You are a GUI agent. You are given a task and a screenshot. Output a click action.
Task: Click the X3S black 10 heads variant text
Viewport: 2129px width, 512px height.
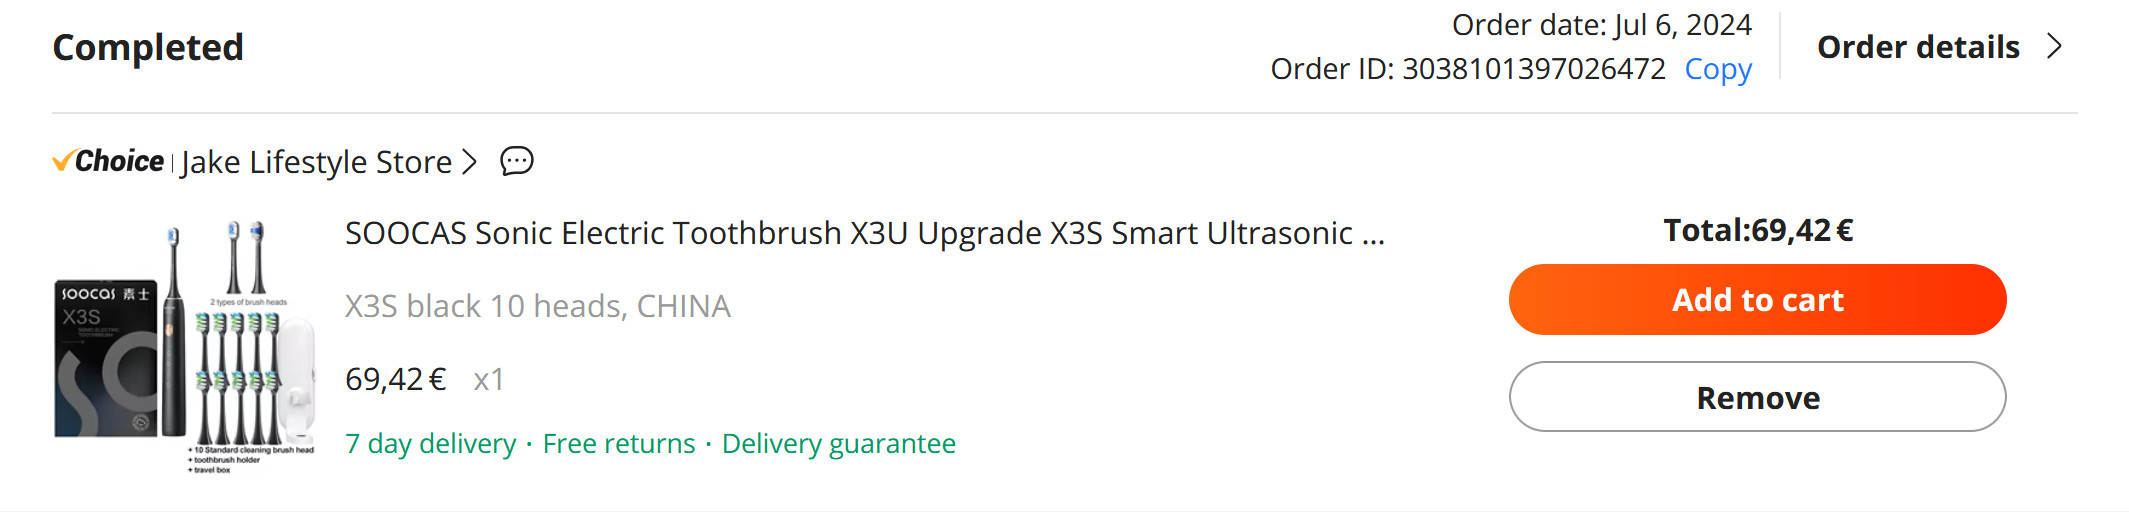(537, 306)
